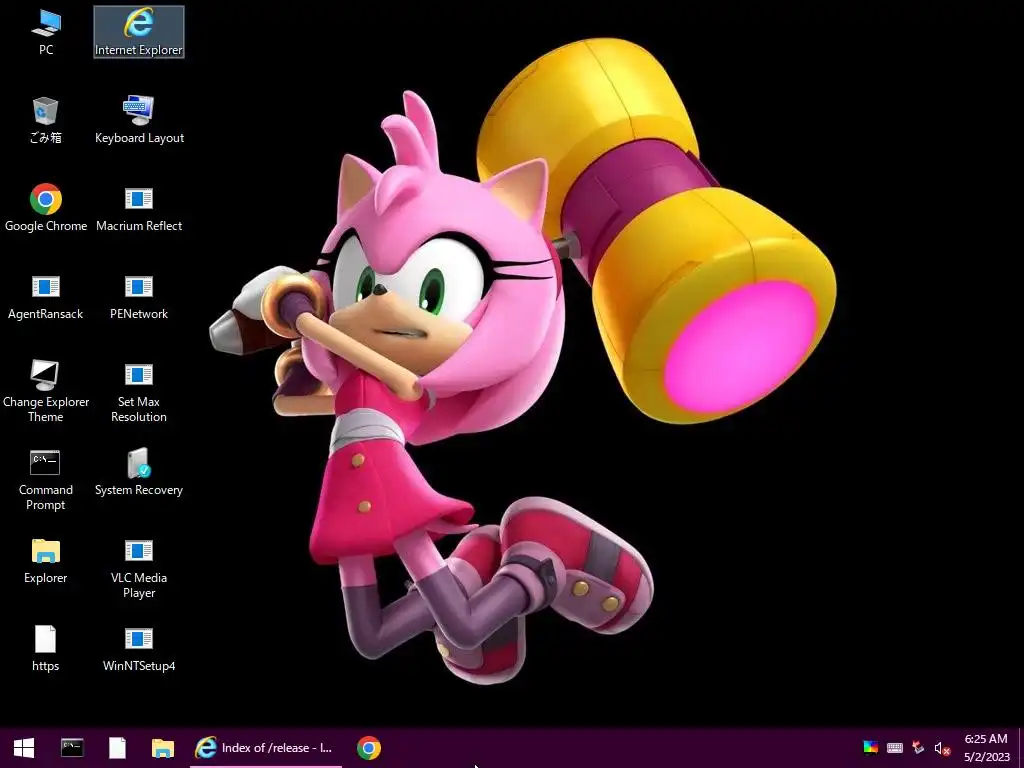The height and width of the screenshot is (768, 1024).
Task: Select Set Max Resolution shortcut
Action: pyautogui.click(x=139, y=391)
